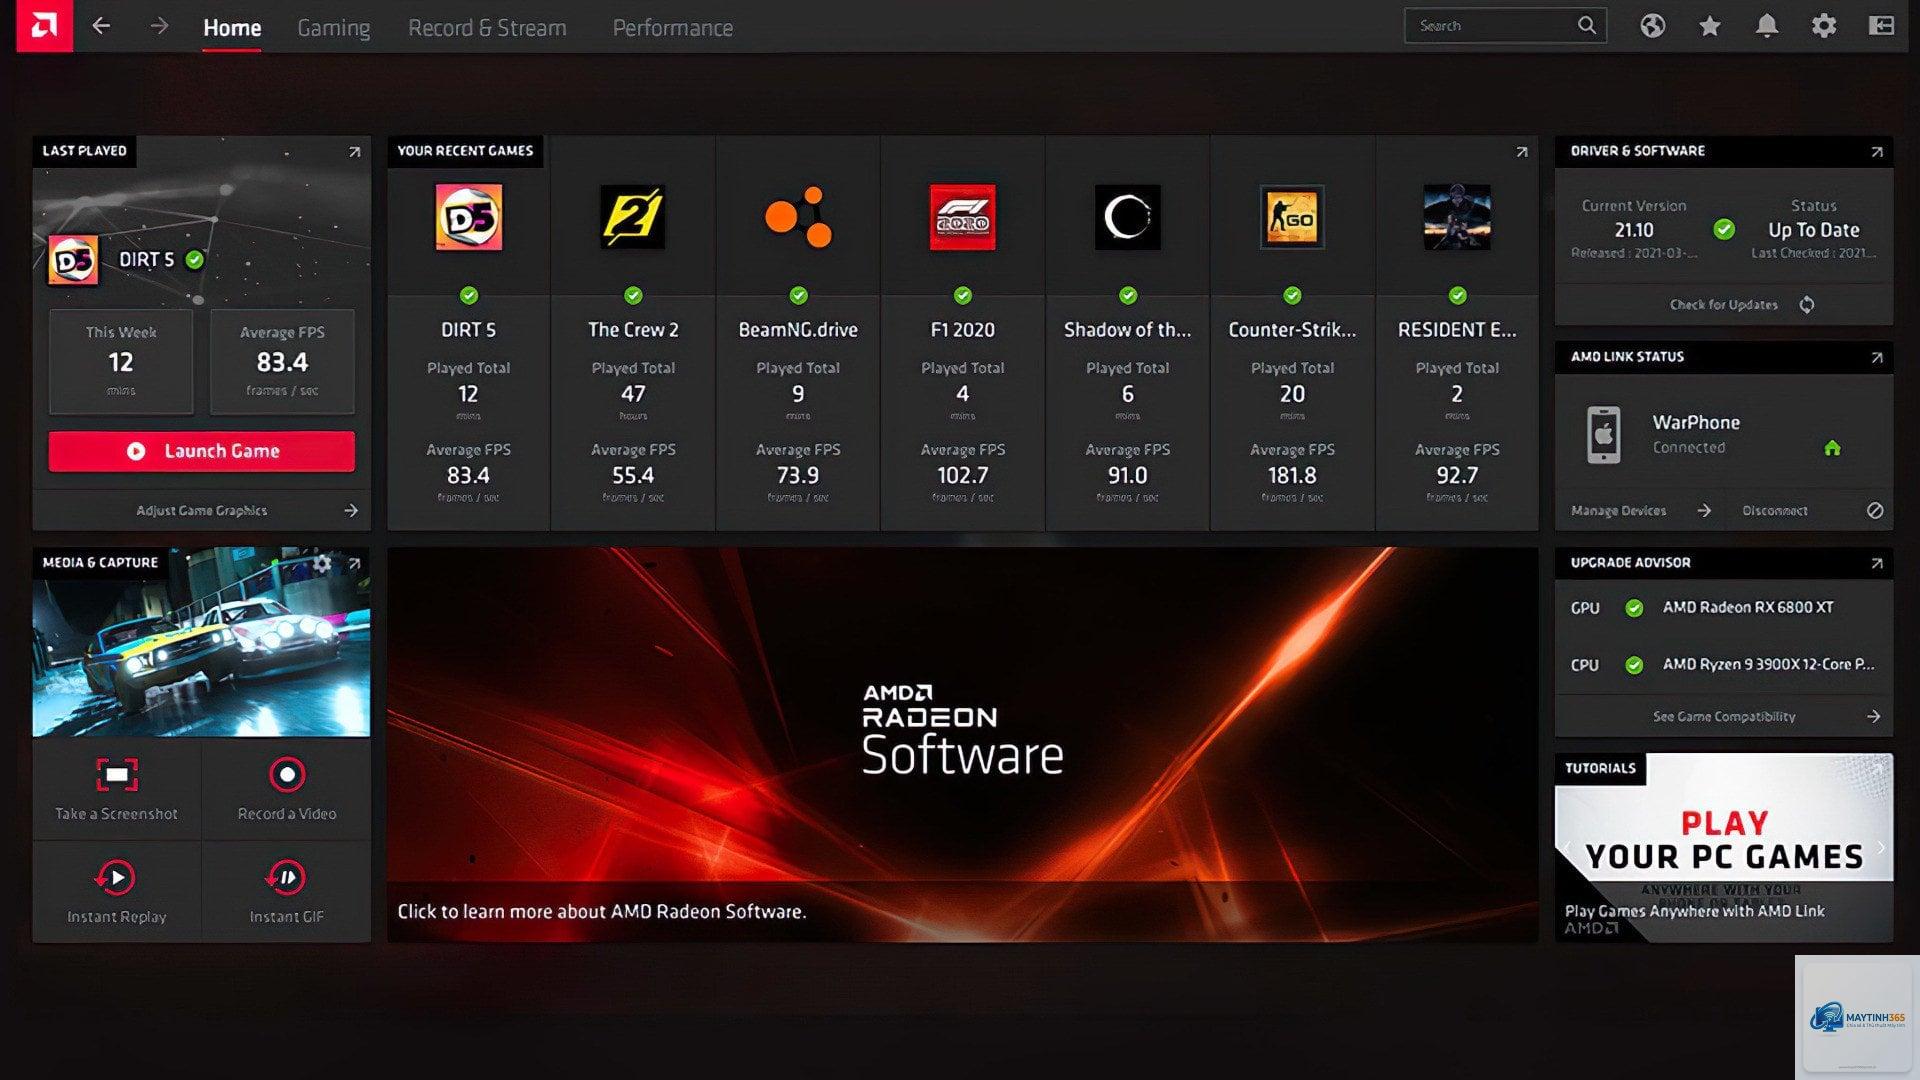This screenshot has width=1920, height=1080.
Task: Click The Crew 2 game icon
Action: click(x=633, y=217)
